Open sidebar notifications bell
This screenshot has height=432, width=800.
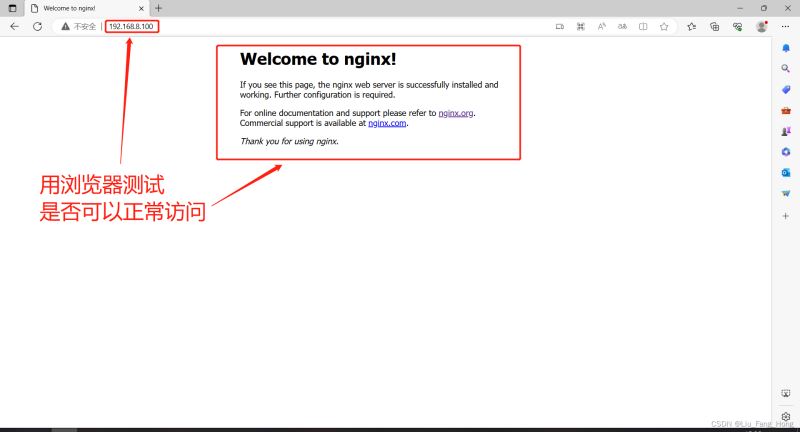point(786,48)
